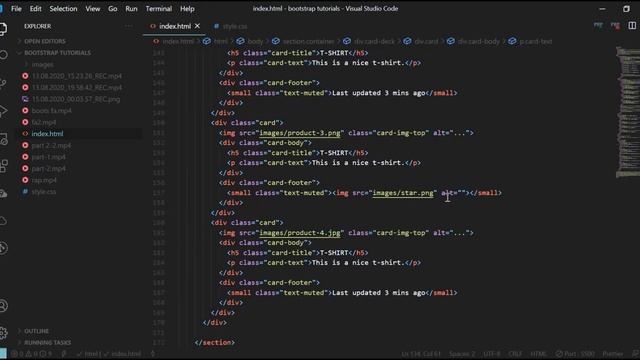Open the Manage gear icon
The image size is (640, 360).
point(3,333)
